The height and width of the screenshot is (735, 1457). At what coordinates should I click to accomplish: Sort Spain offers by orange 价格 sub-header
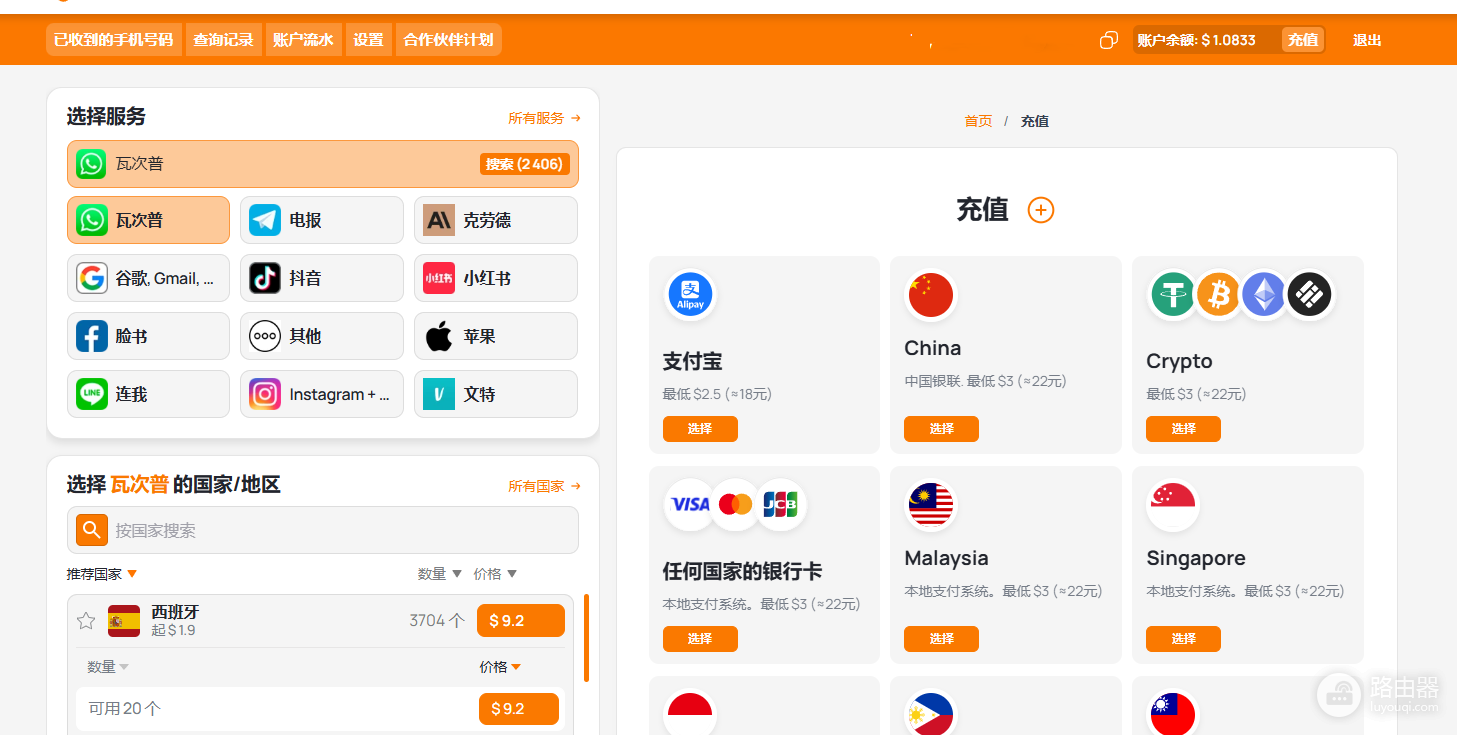pyautogui.click(x=500, y=667)
